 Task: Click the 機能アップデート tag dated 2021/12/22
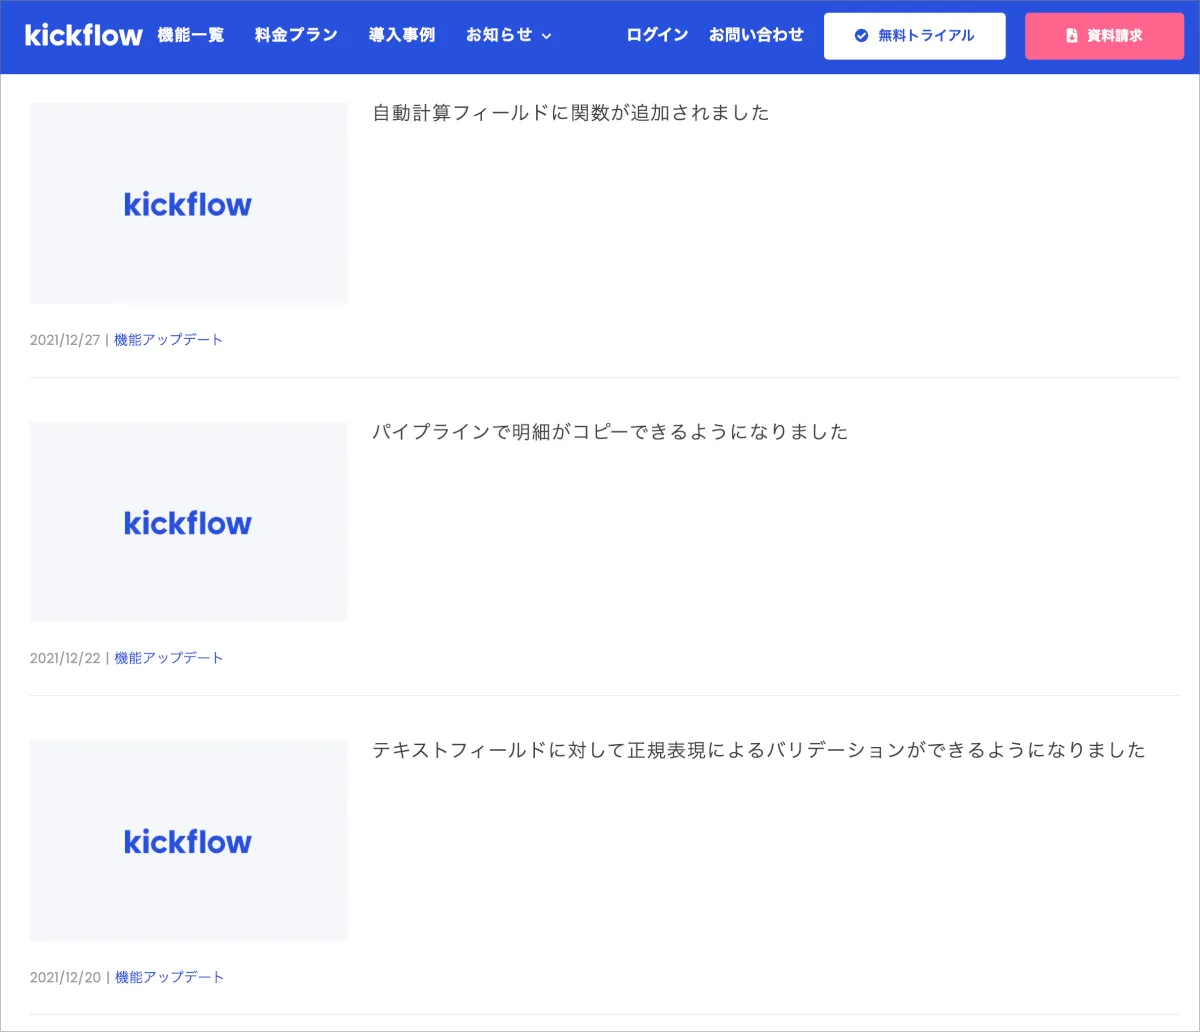169,658
